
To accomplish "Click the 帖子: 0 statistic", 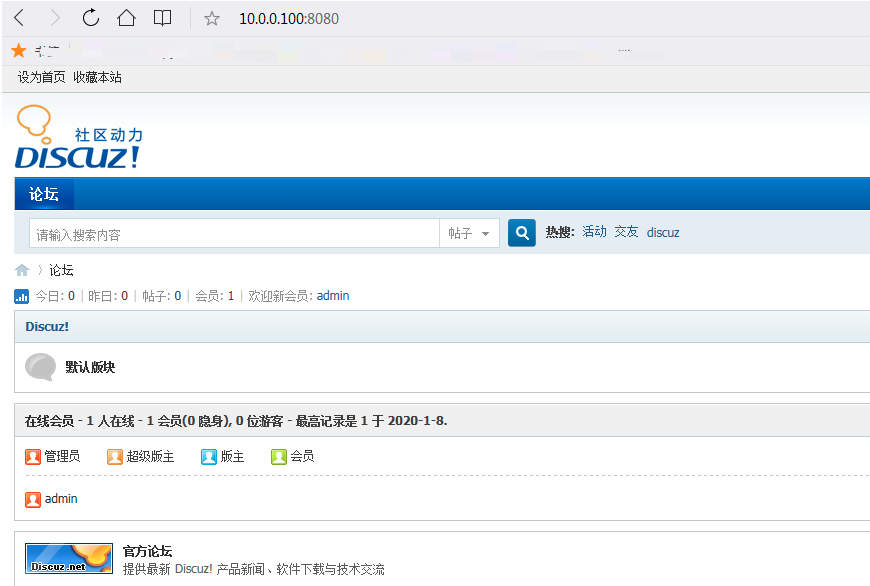I will [161, 296].
